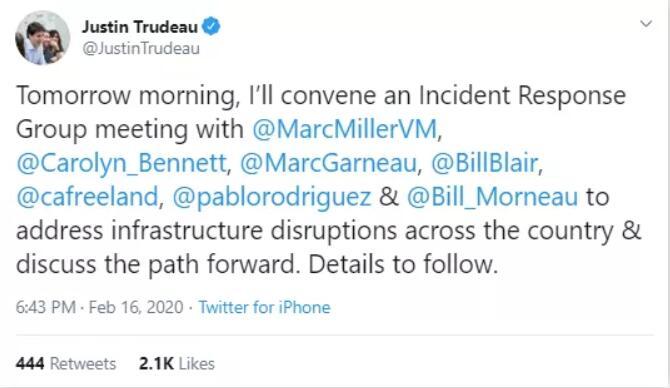This screenshot has width=670, height=388.
Task: Open the @MarcMillerVM mention
Action: pyautogui.click(x=345, y=129)
